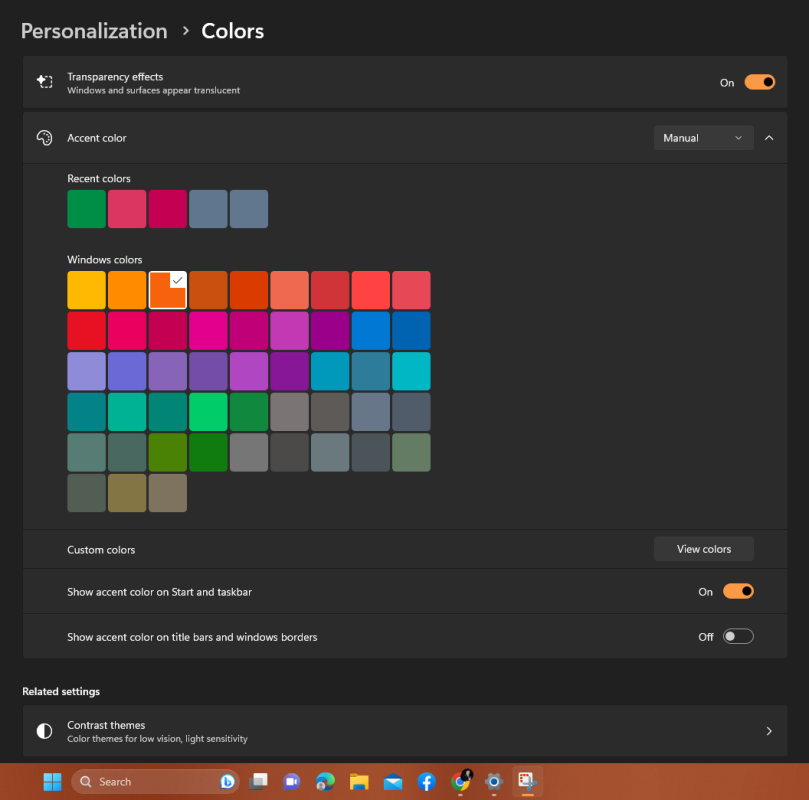809x800 pixels.
Task: Open the Task View icon
Action: point(258,781)
